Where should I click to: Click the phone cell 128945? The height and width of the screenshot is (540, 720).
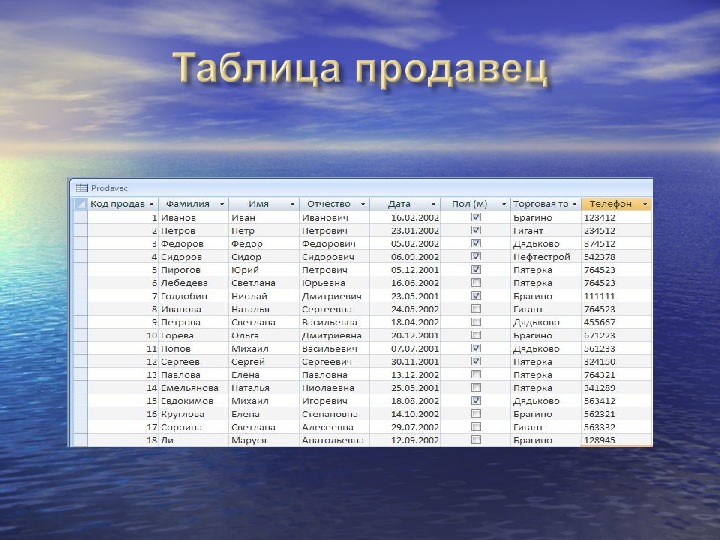point(616,440)
